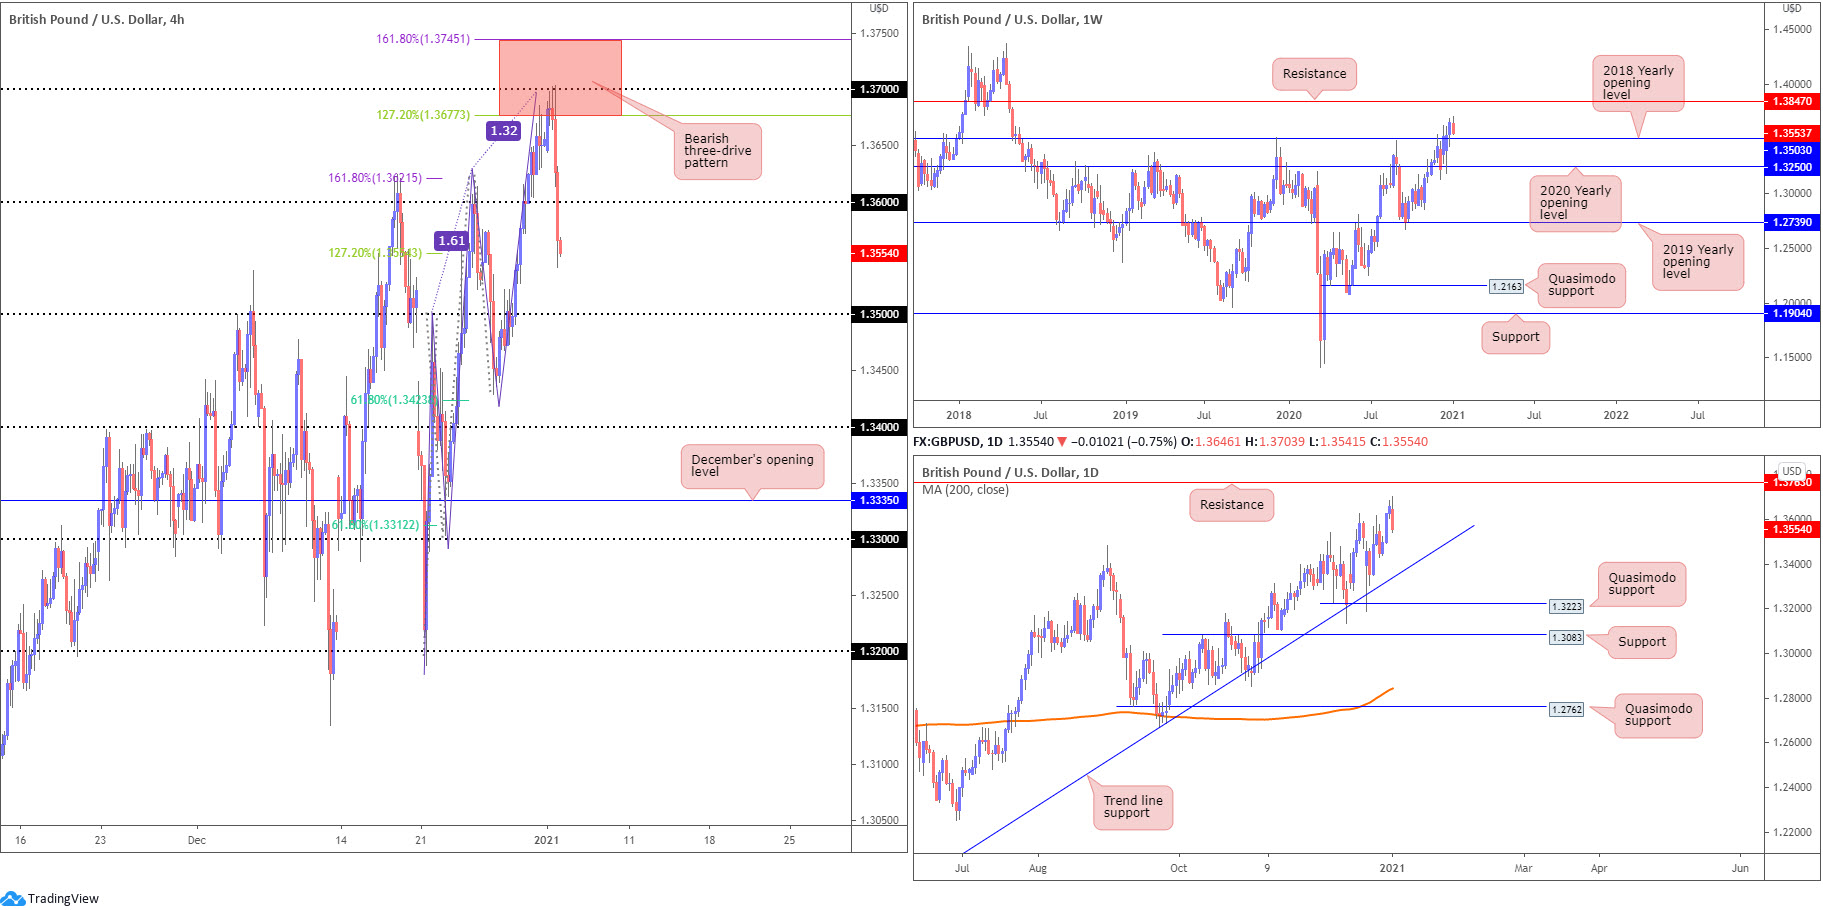This screenshot has width=1823, height=910.
Task: Click the 'Bearish three-drive pattern' callout
Action: pos(718,151)
